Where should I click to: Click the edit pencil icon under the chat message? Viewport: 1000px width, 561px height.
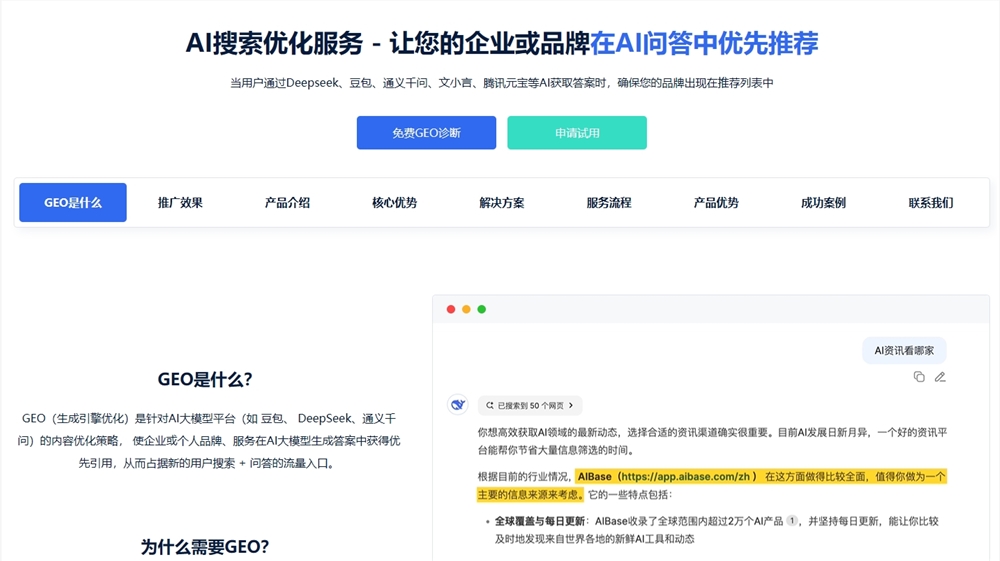[940, 377]
